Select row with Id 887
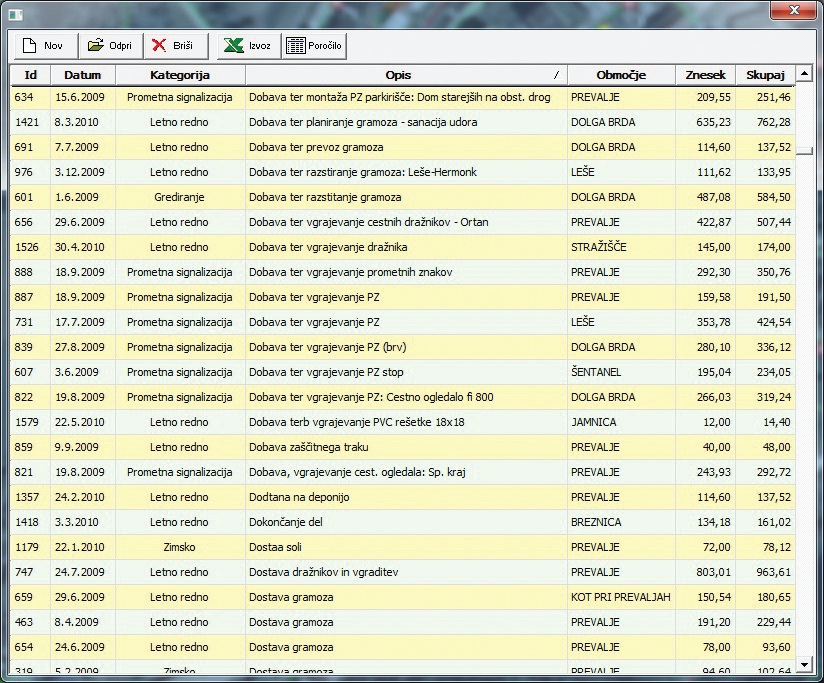This screenshot has height=683, width=824. 403,297
